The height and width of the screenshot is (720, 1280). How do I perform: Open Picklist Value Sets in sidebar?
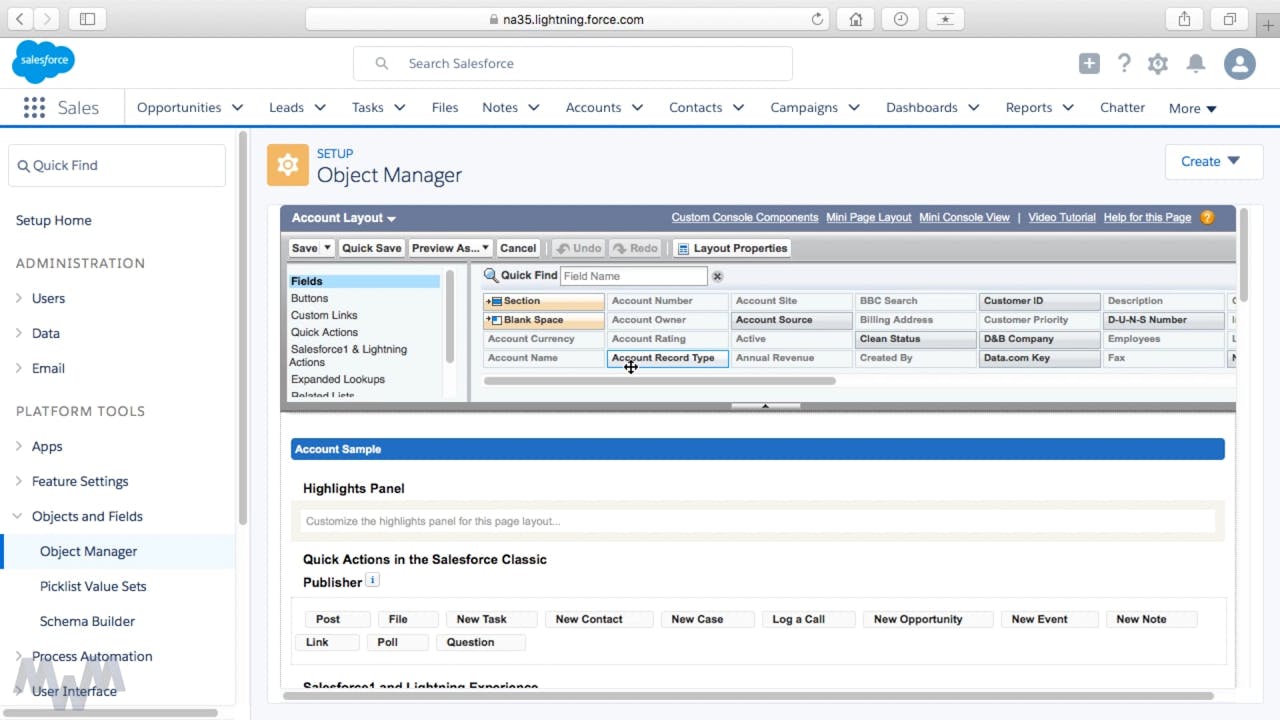tap(93, 586)
